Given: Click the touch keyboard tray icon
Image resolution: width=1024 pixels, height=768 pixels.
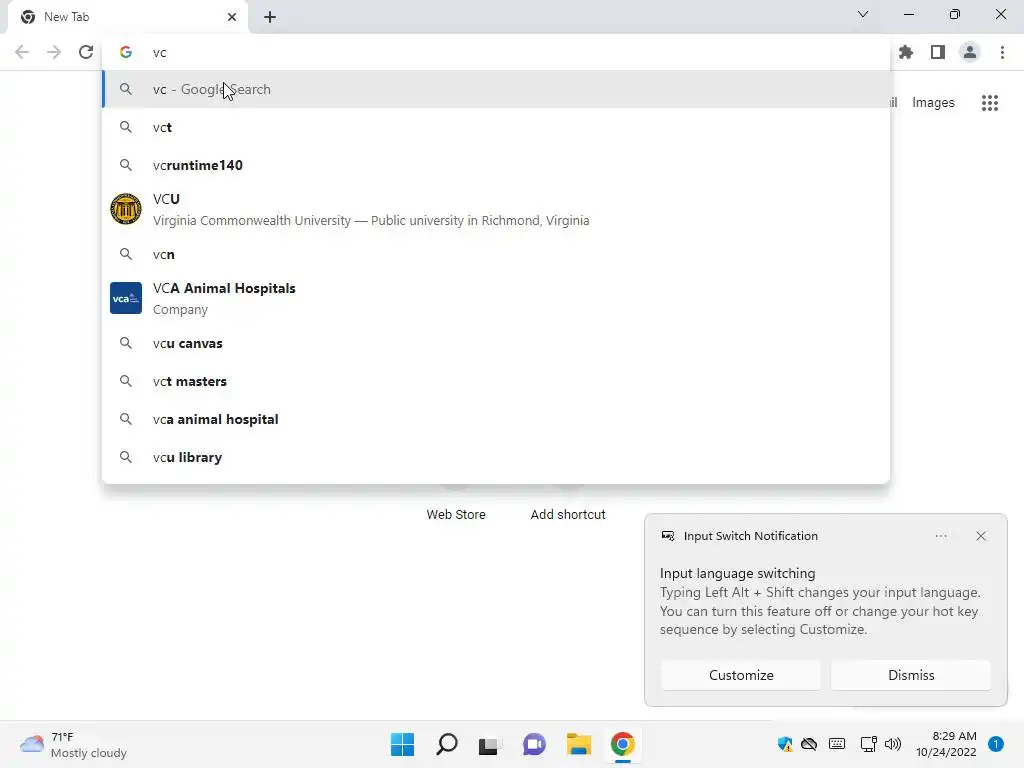Looking at the screenshot, I should tap(837, 744).
